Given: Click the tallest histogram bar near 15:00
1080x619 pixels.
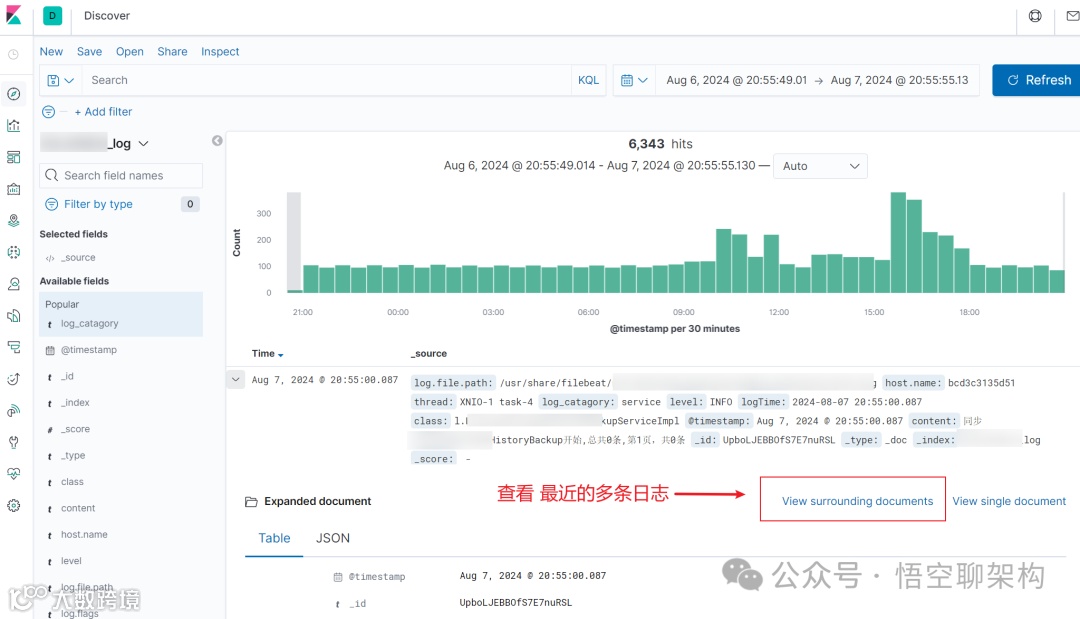Looking at the screenshot, I should [x=898, y=242].
